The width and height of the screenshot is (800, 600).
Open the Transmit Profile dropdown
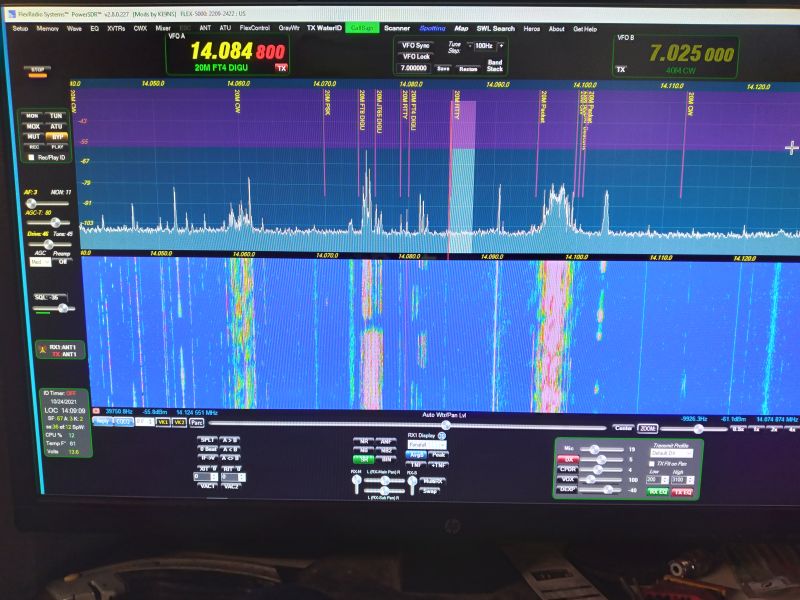(x=671, y=454)
